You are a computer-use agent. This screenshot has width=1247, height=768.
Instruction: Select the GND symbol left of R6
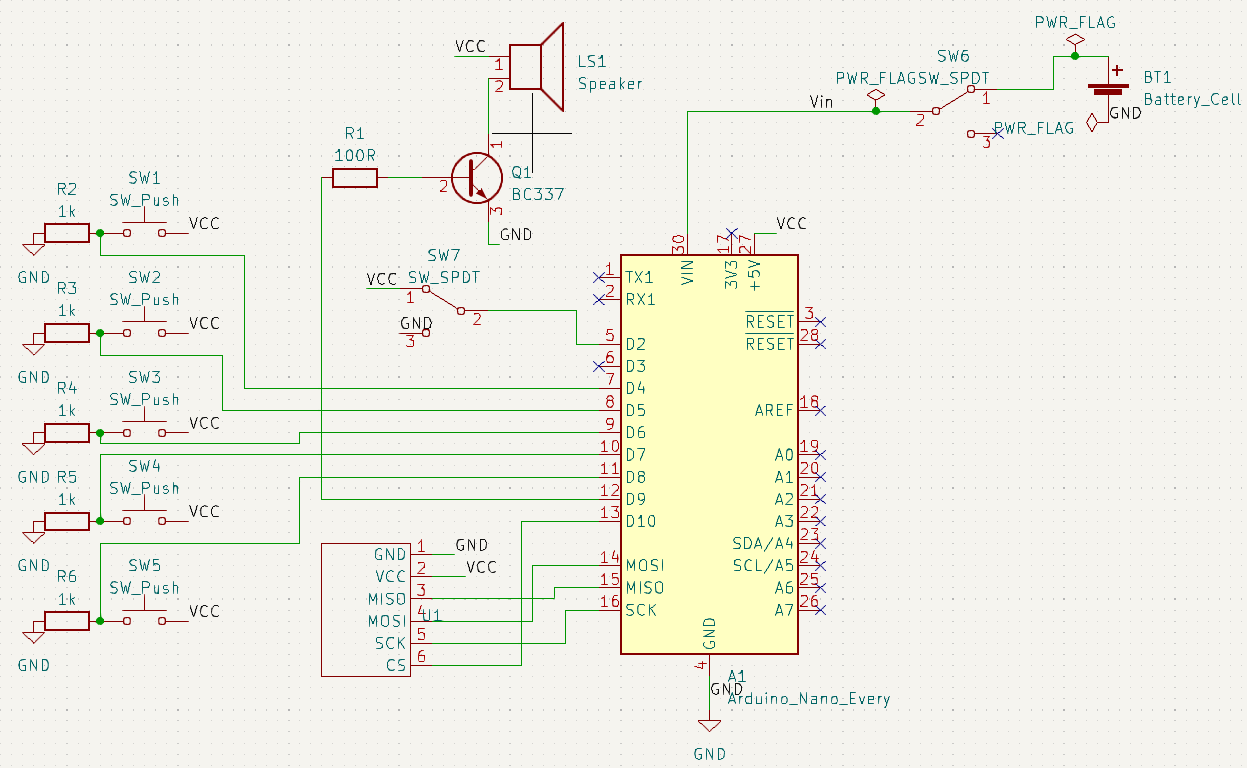[x=33, y=636]
